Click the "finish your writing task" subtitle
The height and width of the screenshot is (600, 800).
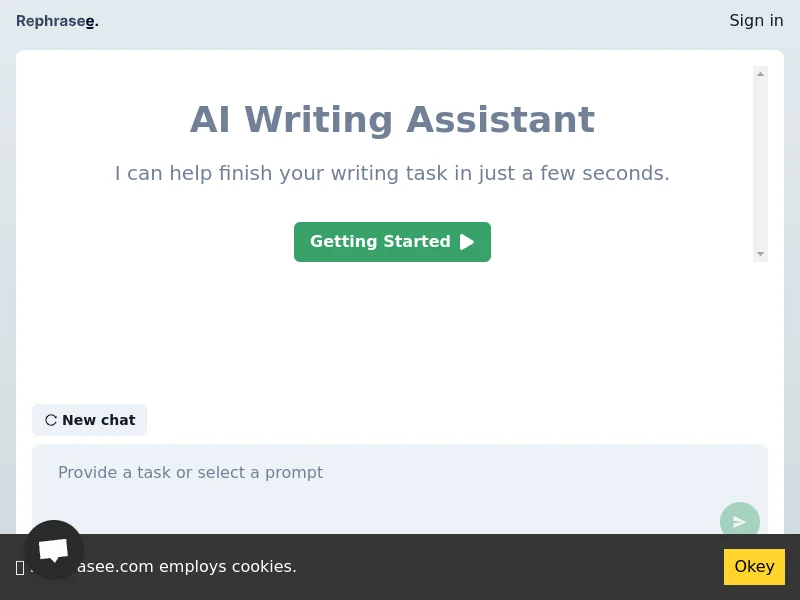click(x=392, y=173)
